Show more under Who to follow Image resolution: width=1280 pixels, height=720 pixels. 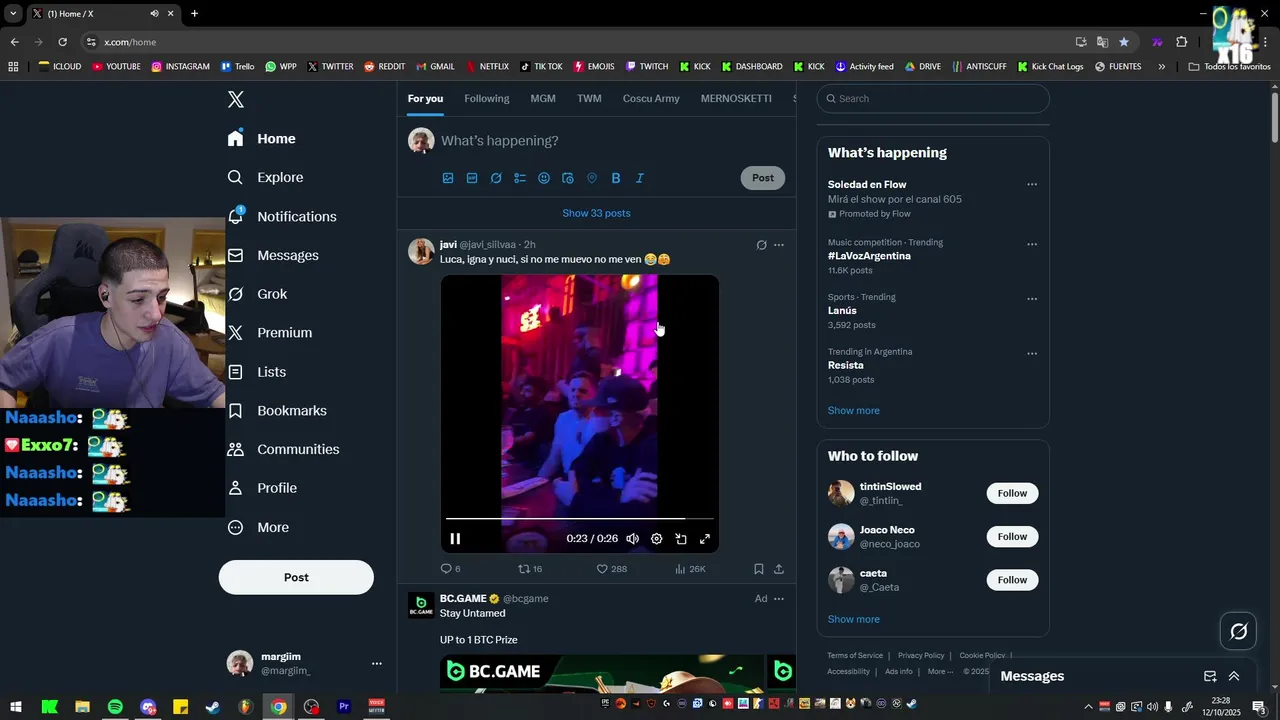click(x=854, y=619)
